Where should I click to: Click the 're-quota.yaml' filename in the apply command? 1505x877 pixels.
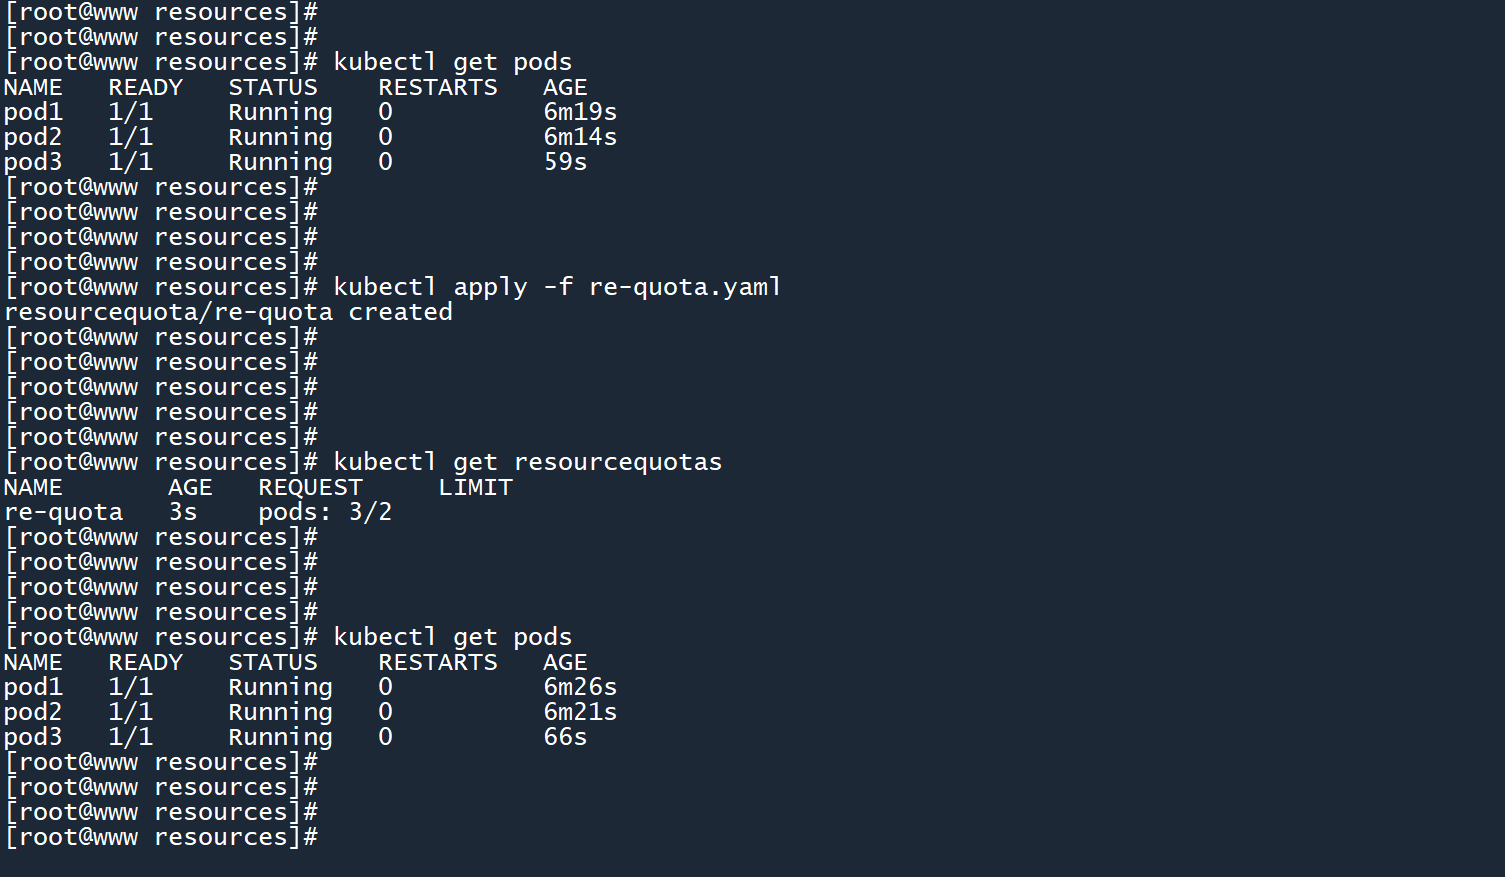pos(685,287)
